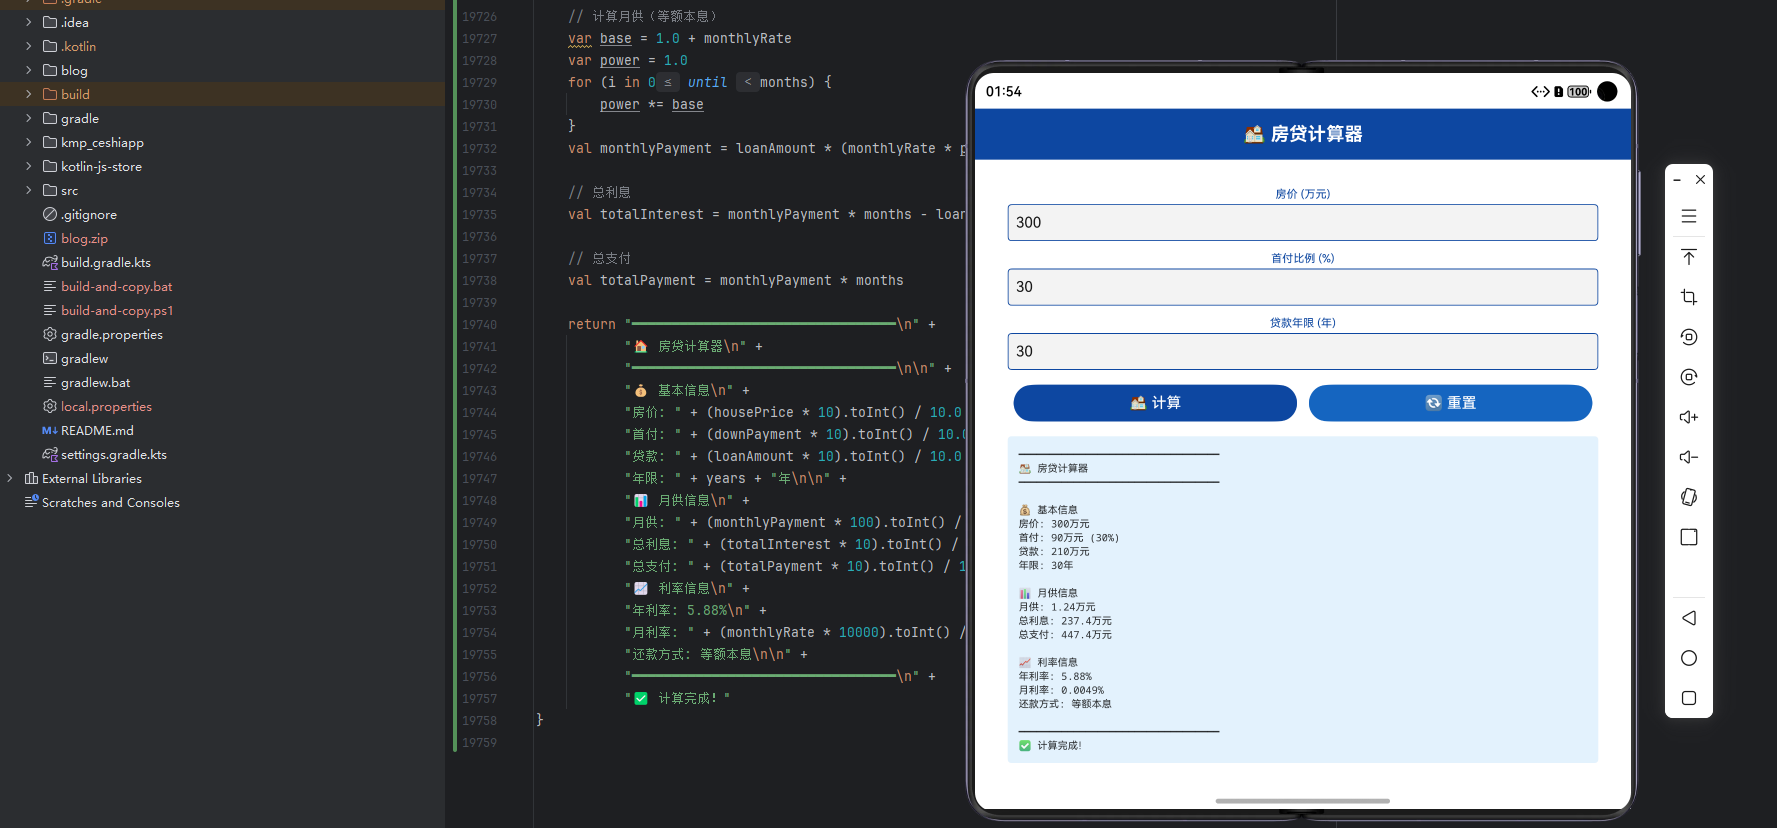The width and height of the screenshot is (1777, 828).
Task: Raise emulator volume with the speaker plus icon
Action: (1689, 417)
